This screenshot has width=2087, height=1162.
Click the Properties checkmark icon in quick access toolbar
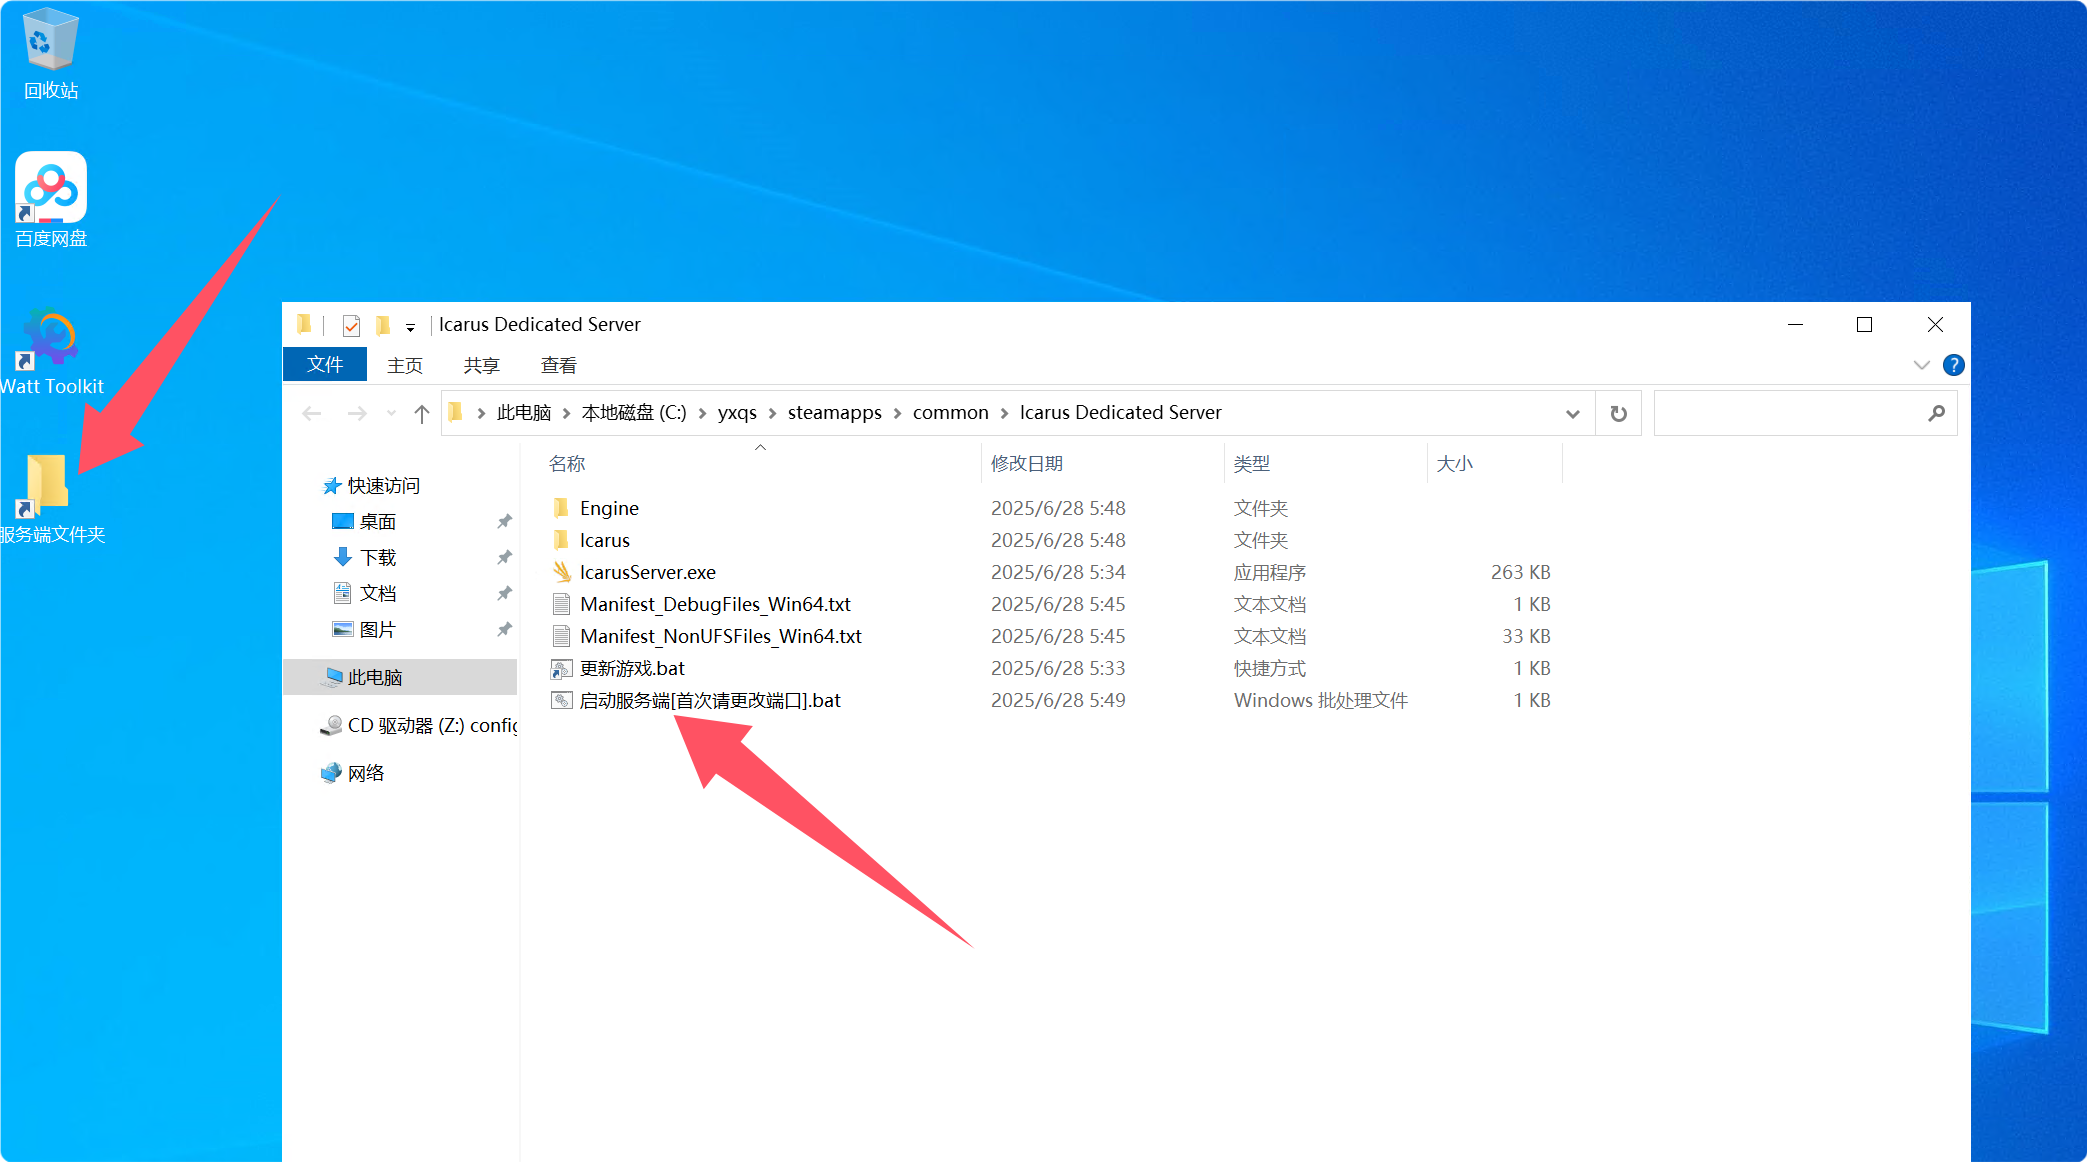pyautogui.click(x=351, y=325)
